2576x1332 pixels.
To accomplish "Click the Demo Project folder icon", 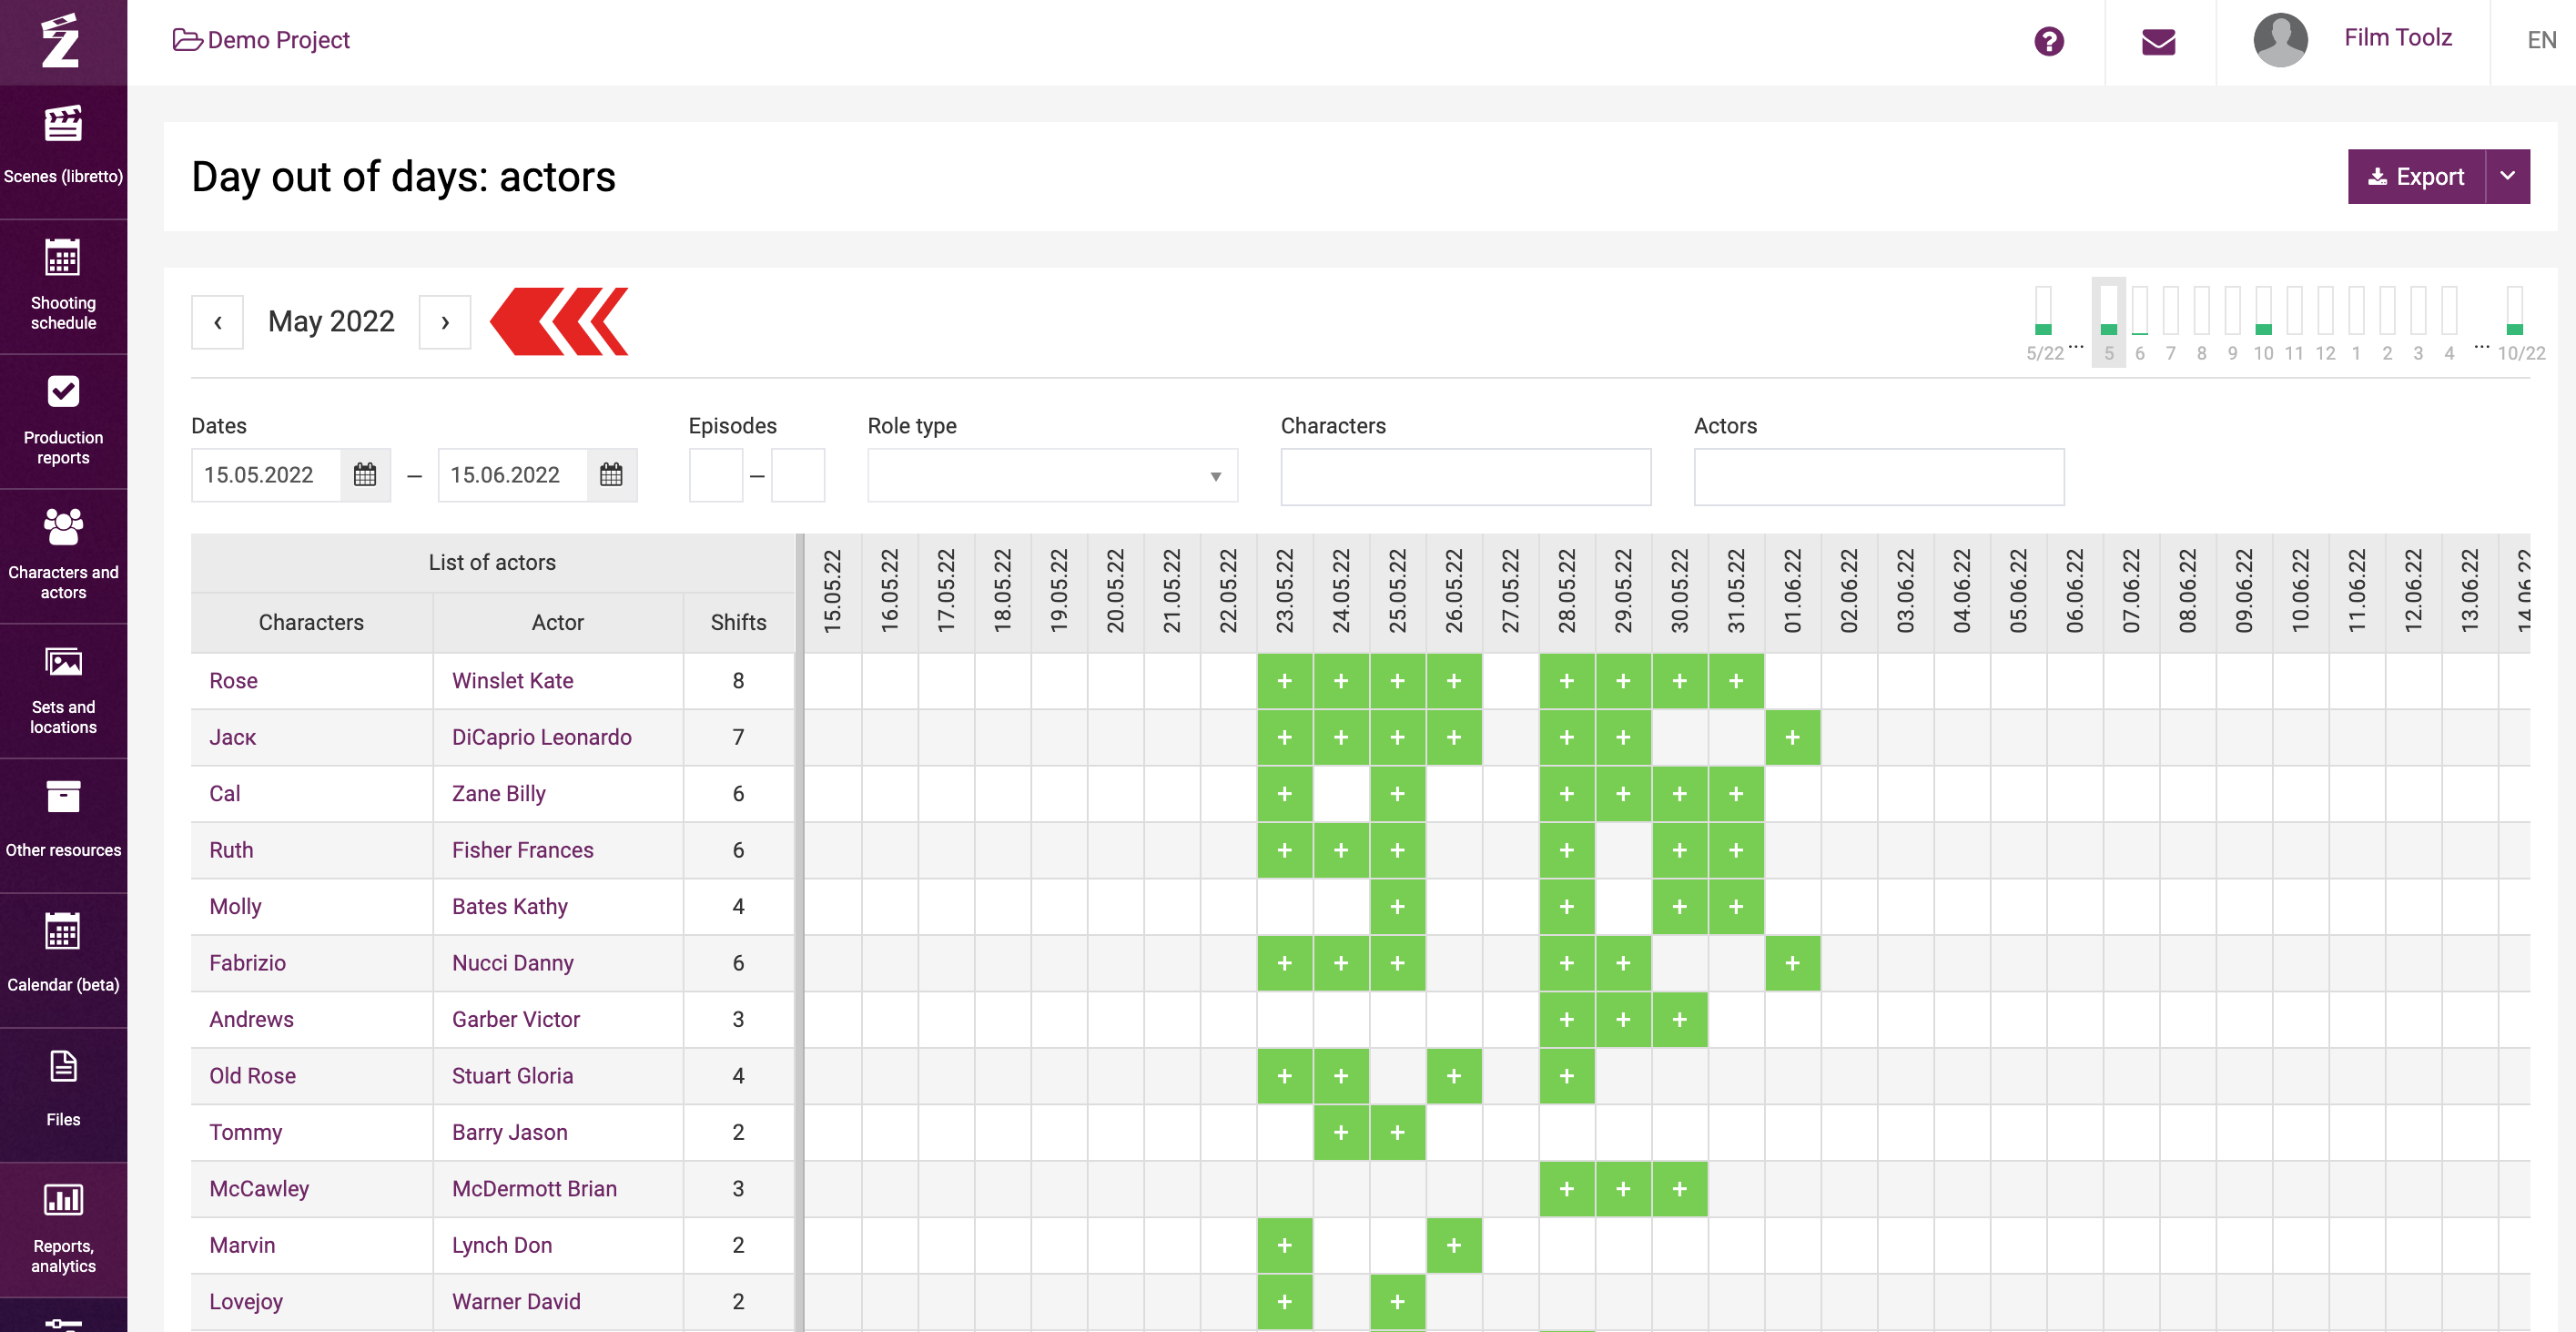I will click(x=187, y=40).
